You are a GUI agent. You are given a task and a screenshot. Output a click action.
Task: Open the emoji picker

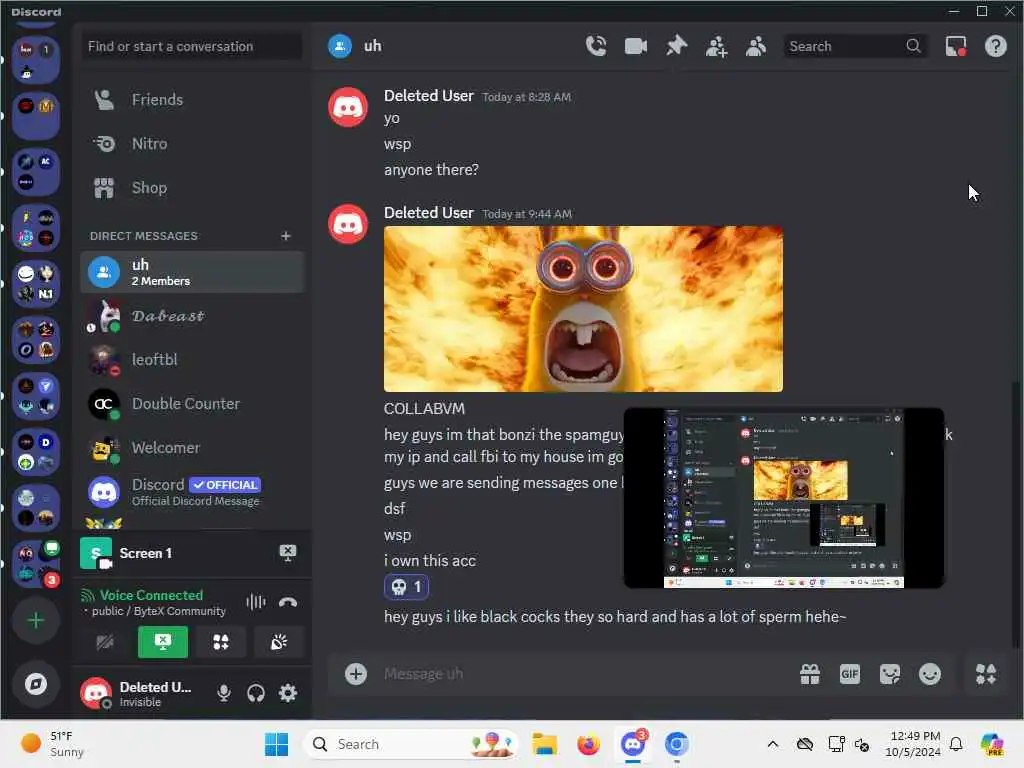(930, 674)
